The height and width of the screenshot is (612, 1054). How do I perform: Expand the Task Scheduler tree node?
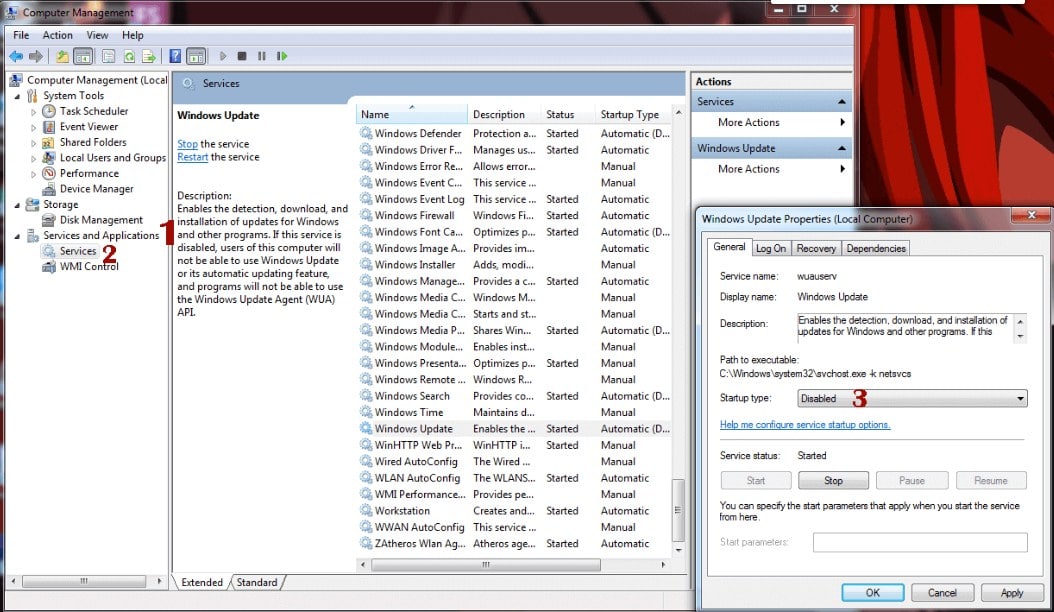click(34, 112)
